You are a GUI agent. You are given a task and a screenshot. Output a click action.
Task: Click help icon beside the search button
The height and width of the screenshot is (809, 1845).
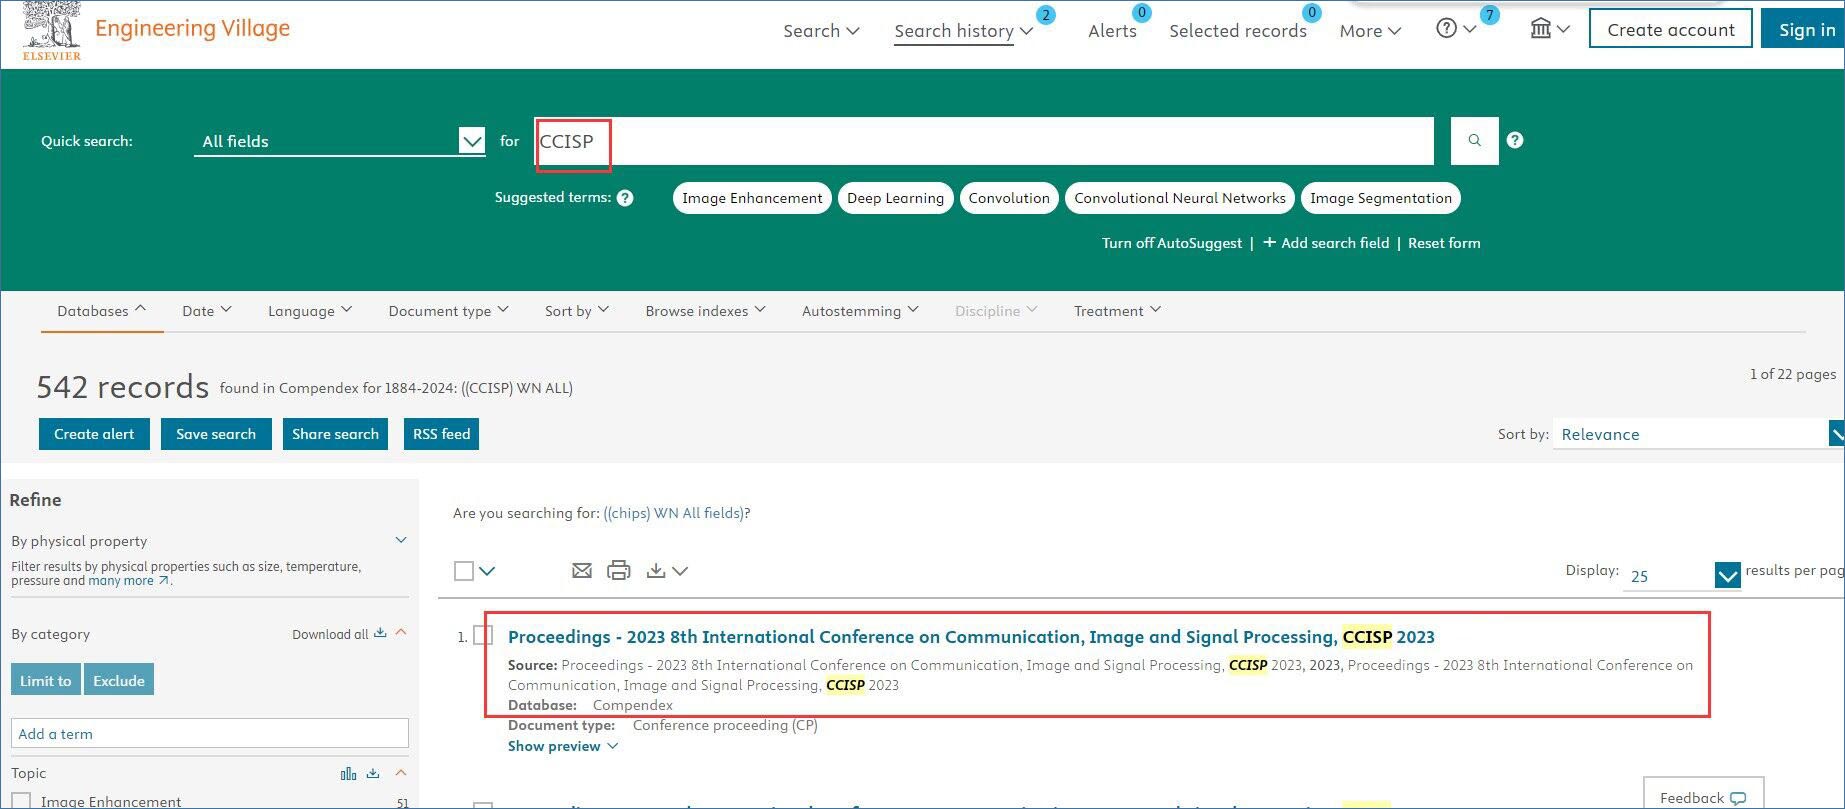coord(1515,141)
